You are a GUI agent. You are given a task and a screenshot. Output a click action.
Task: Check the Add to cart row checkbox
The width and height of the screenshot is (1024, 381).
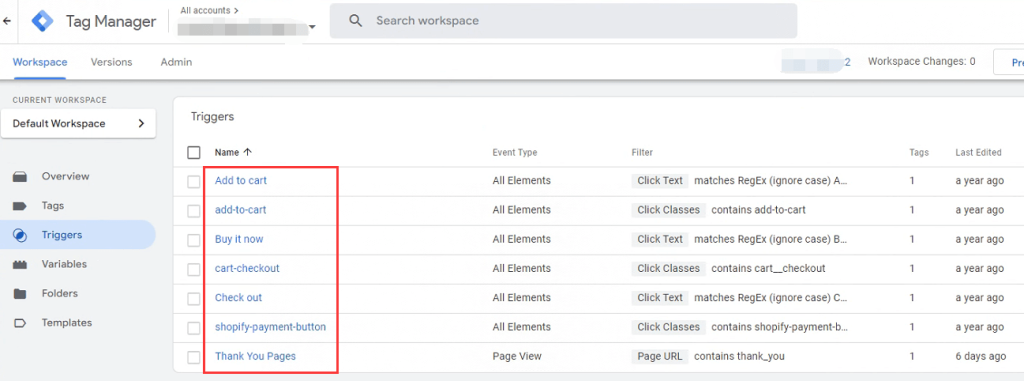[194, 182]
